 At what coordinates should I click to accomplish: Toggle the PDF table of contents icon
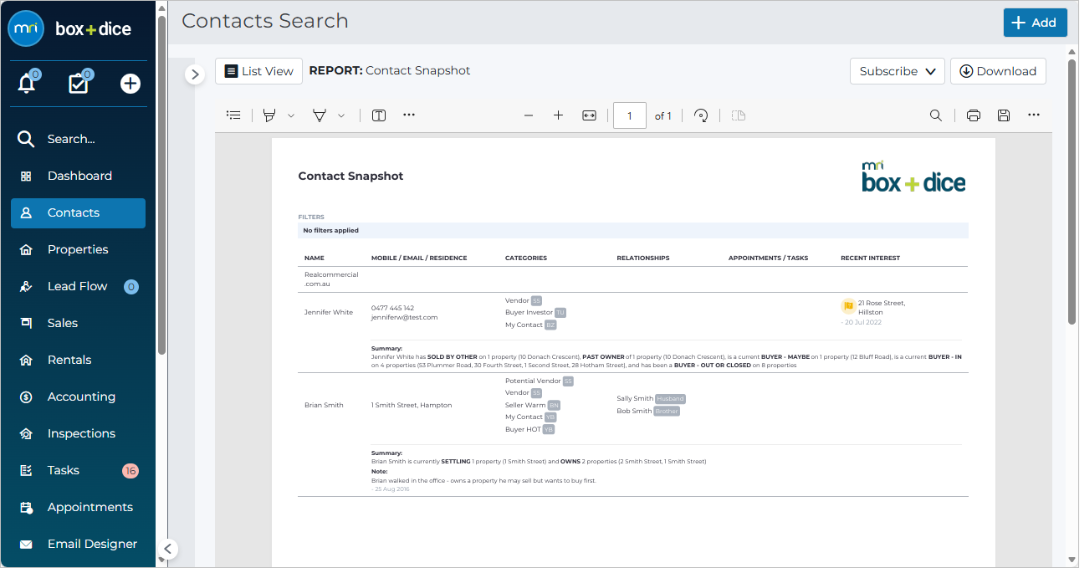pos(233,115)
